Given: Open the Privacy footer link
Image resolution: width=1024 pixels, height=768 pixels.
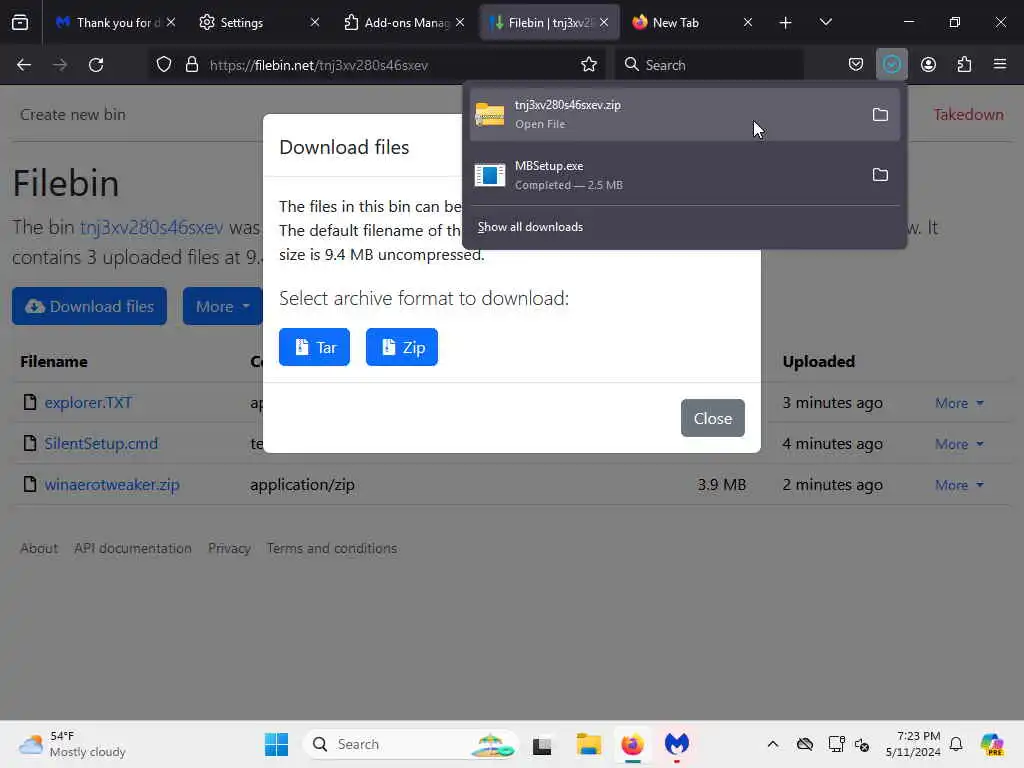Looking at the screenshot, I should pos(229,548).
